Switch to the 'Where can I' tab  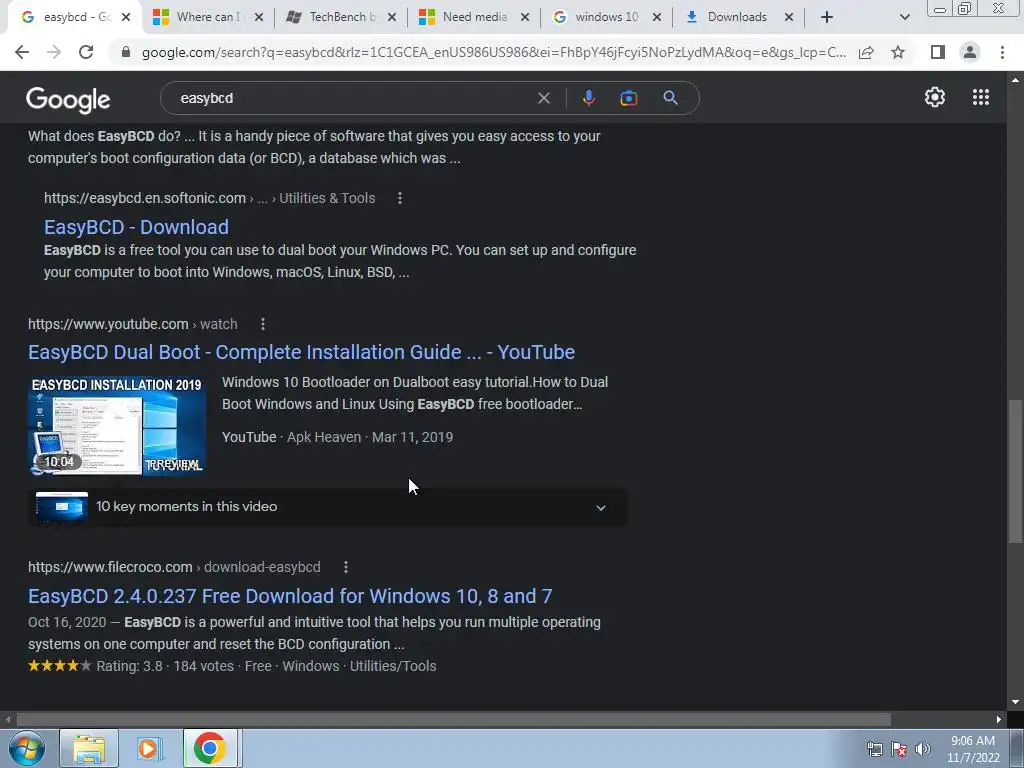click(208, 17)
